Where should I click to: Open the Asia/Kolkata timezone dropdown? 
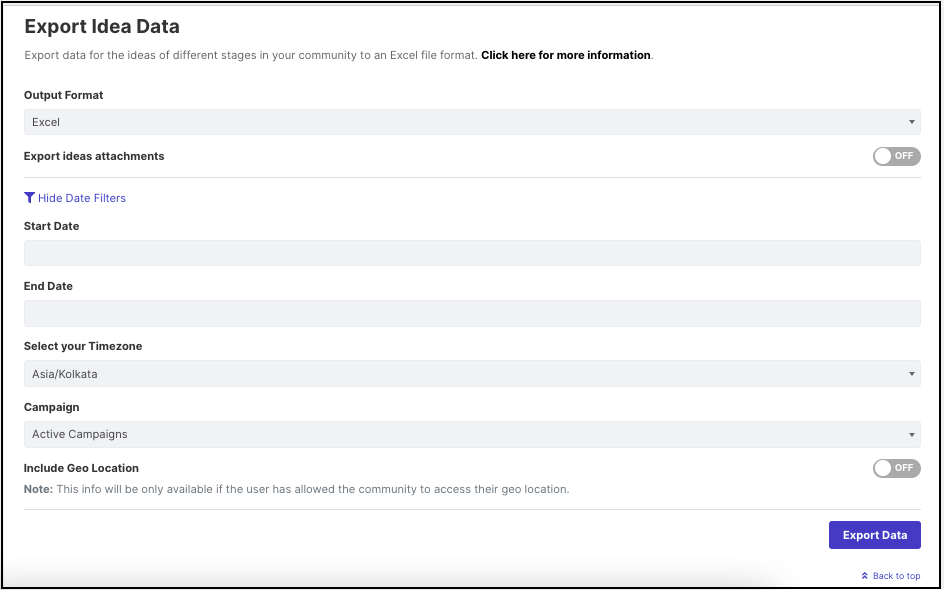pos(472,374)
